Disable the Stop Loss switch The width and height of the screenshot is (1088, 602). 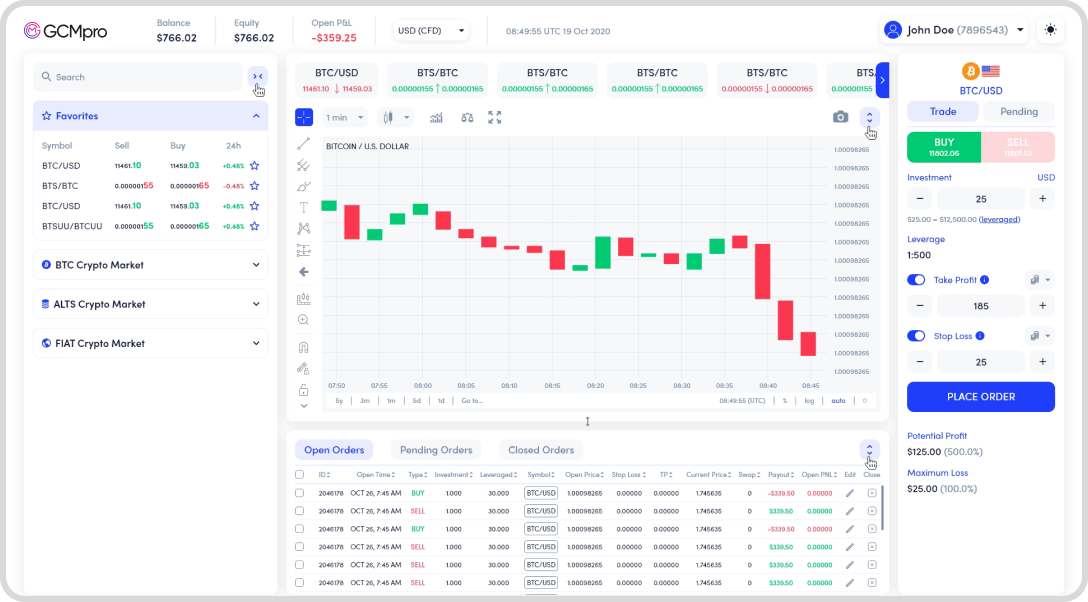click(916, 336)
